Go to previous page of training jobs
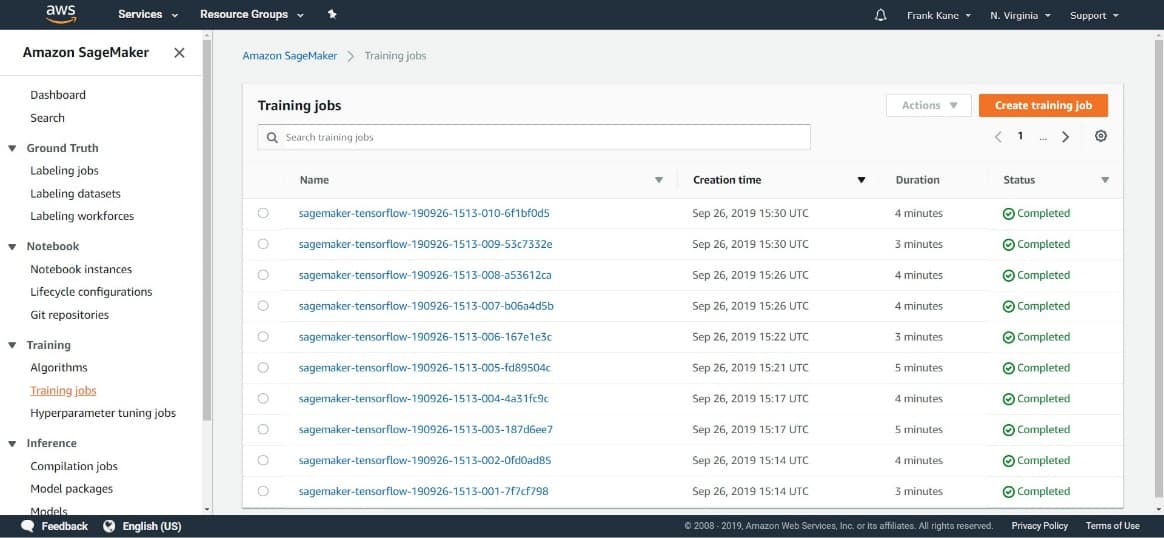This screenshot has height=538, width=1164. (998, 137)
